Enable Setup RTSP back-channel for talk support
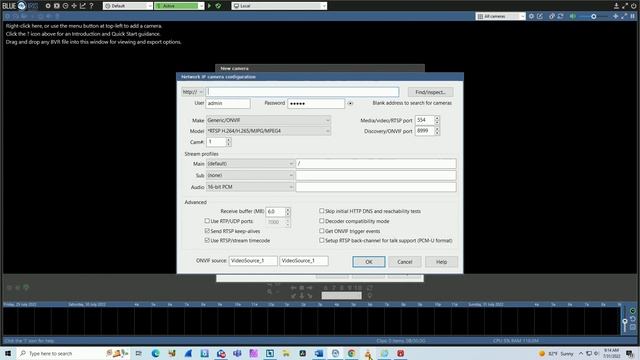The width and height of the screenshot is (640, 360). click(322, 240)
